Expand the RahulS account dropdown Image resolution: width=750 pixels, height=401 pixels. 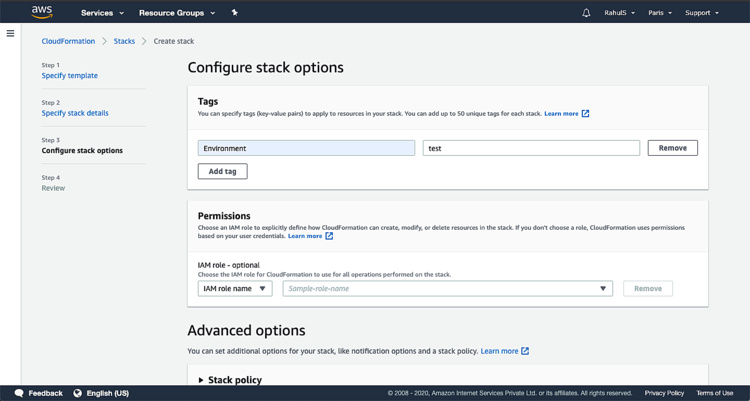click(x=625, y=13)
